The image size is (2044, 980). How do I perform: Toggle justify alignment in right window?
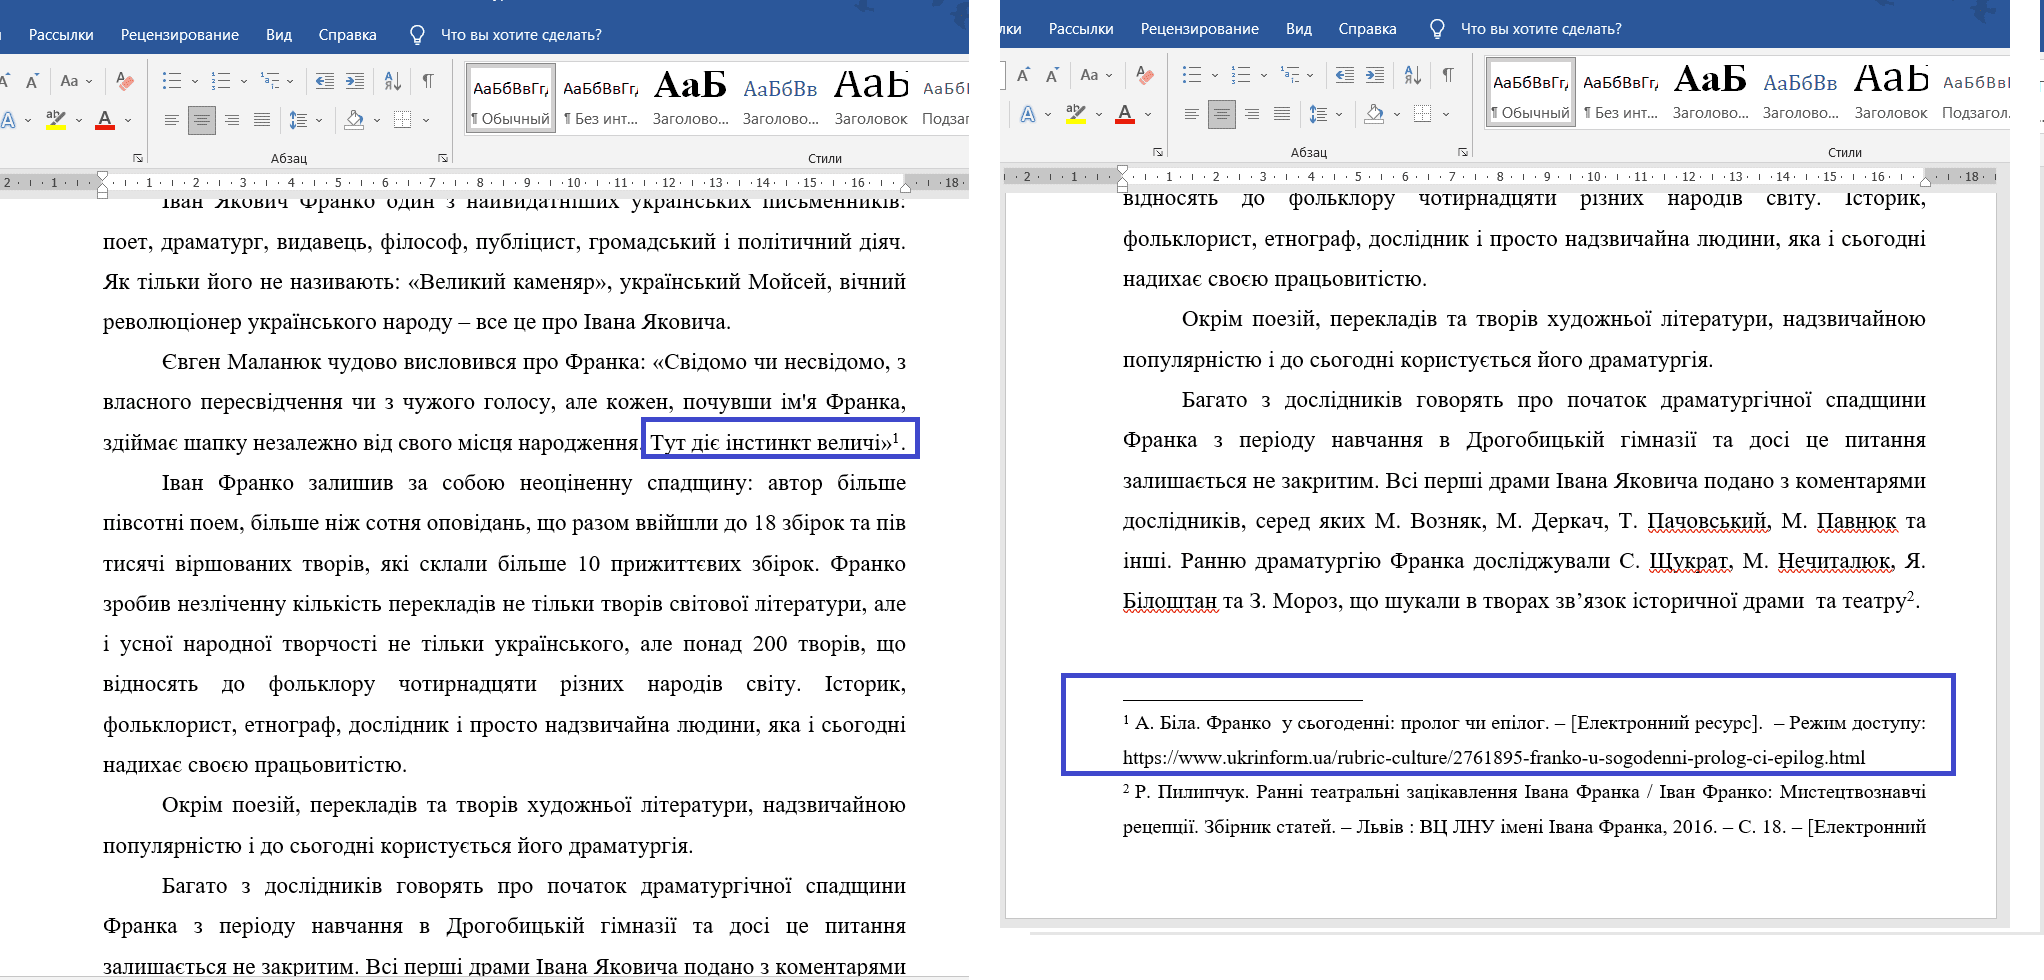pos(1282,115)
